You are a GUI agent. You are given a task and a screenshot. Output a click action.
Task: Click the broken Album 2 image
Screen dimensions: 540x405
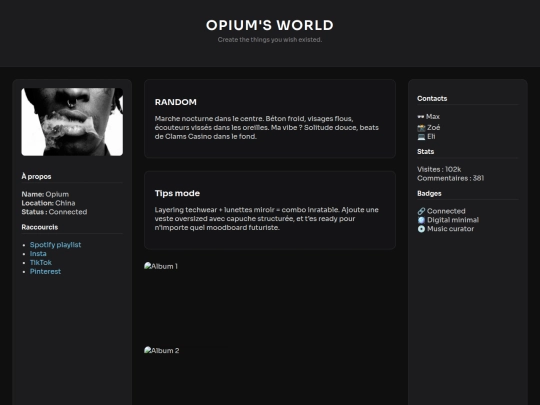pos(162,350)
